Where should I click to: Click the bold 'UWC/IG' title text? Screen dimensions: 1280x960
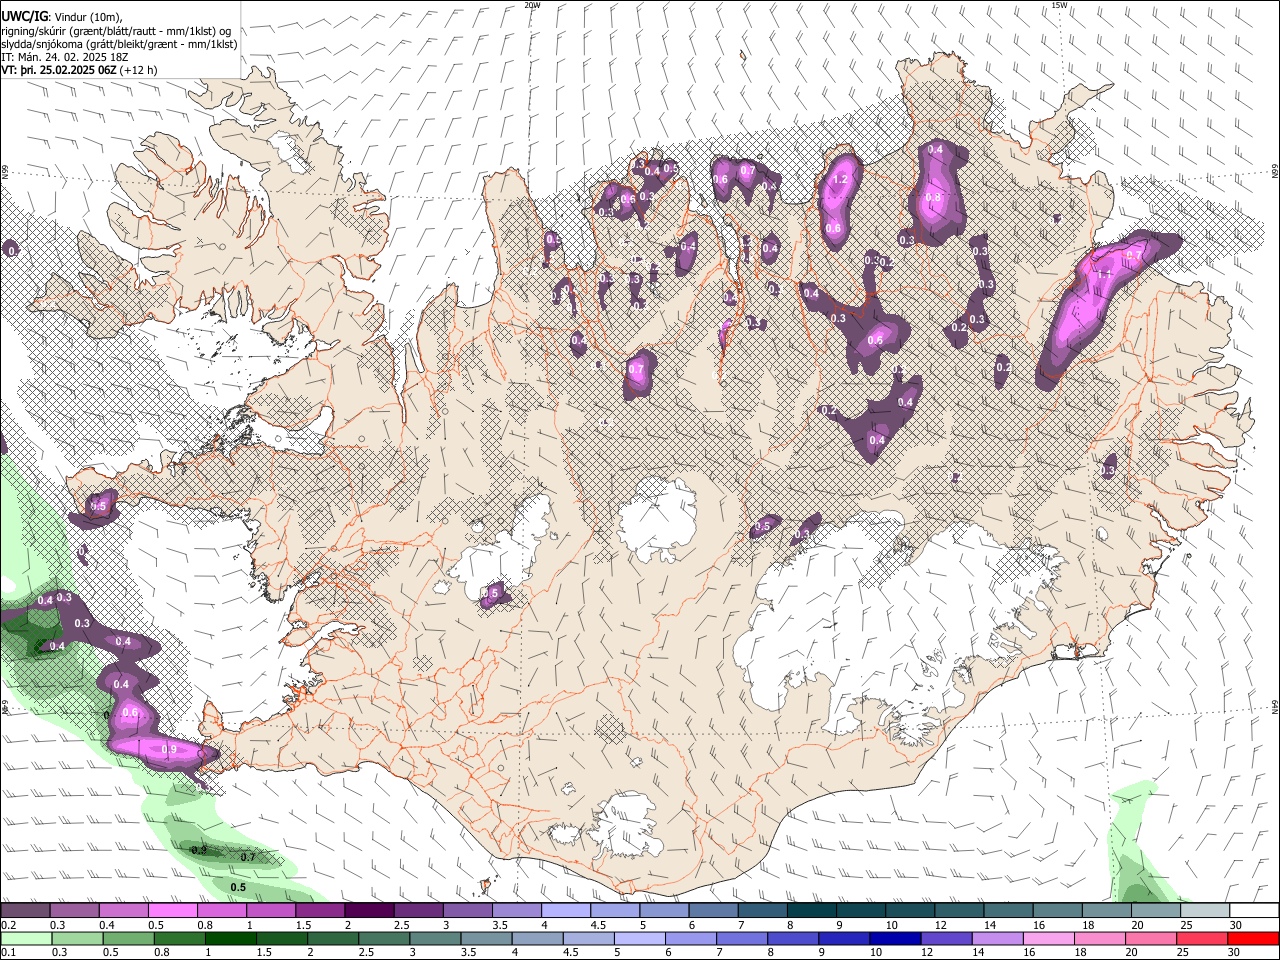[24, 16]
